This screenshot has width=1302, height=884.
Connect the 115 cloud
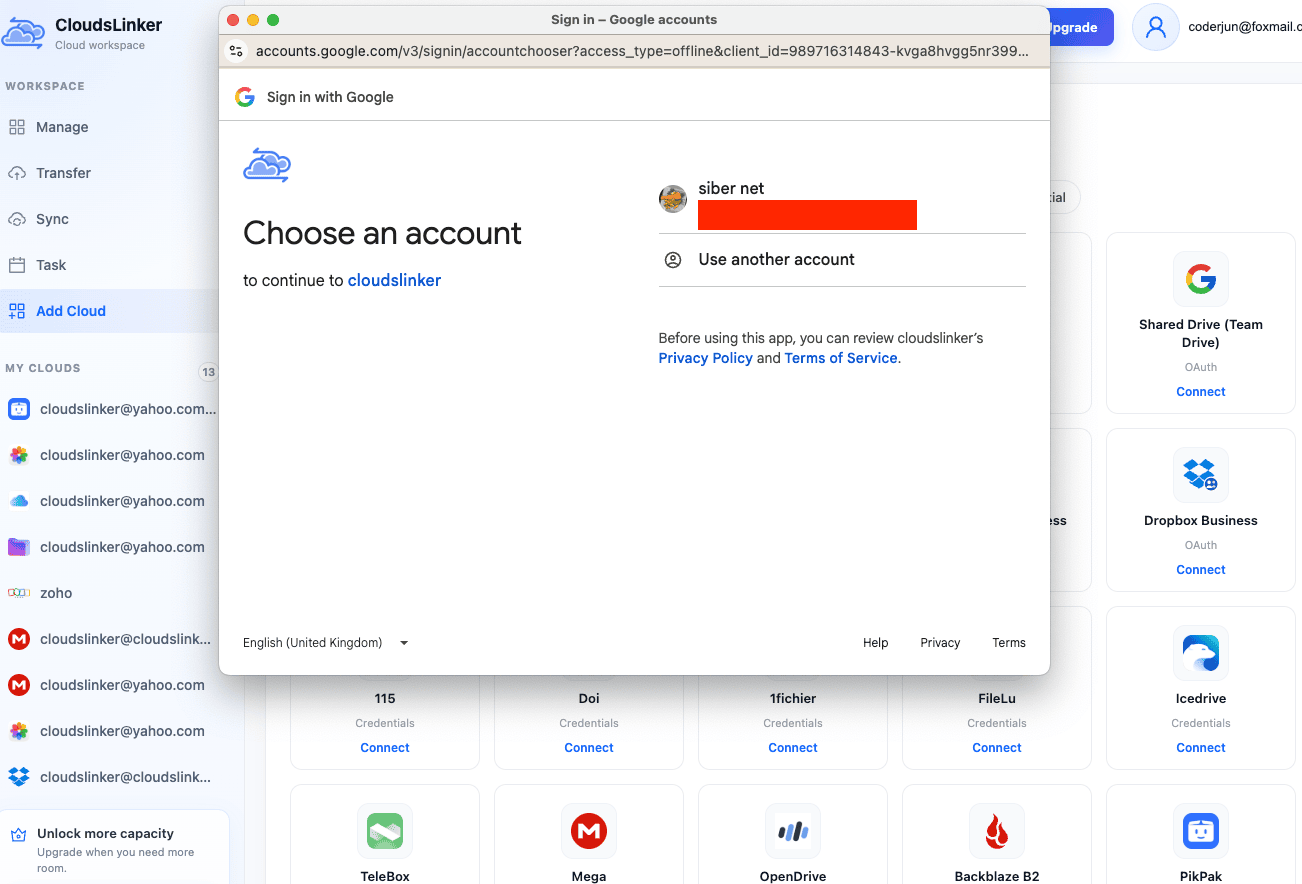pyautogui.click(x=385, y=748)
